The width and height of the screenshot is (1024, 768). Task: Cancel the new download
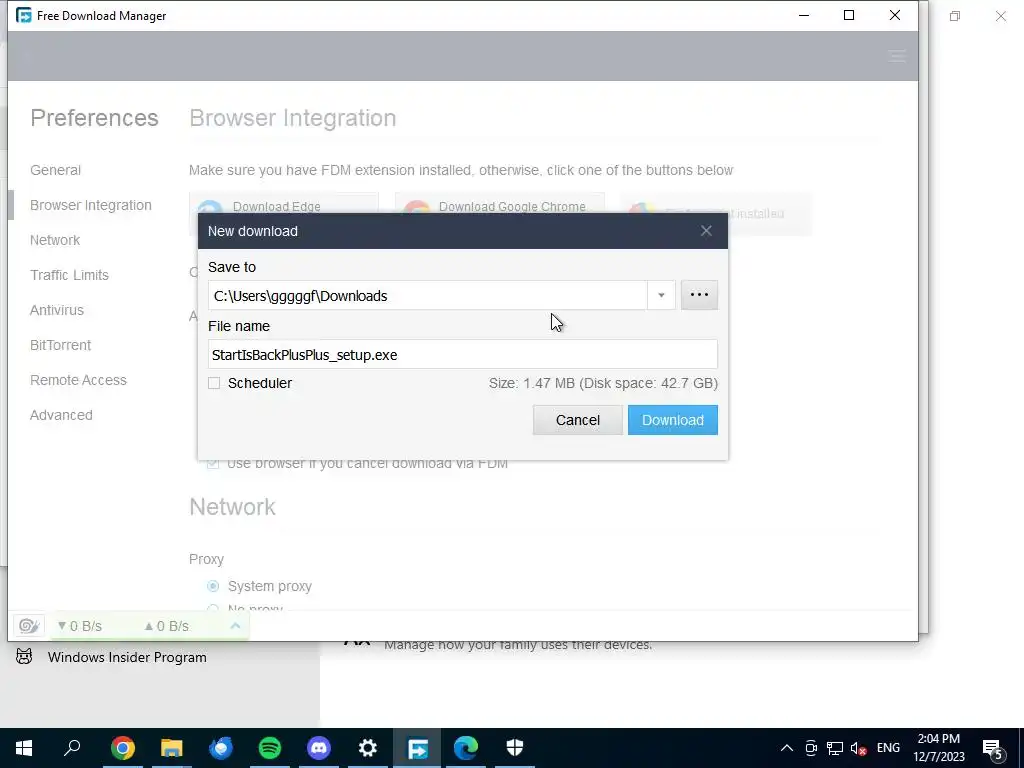click(x=577, y=420)
